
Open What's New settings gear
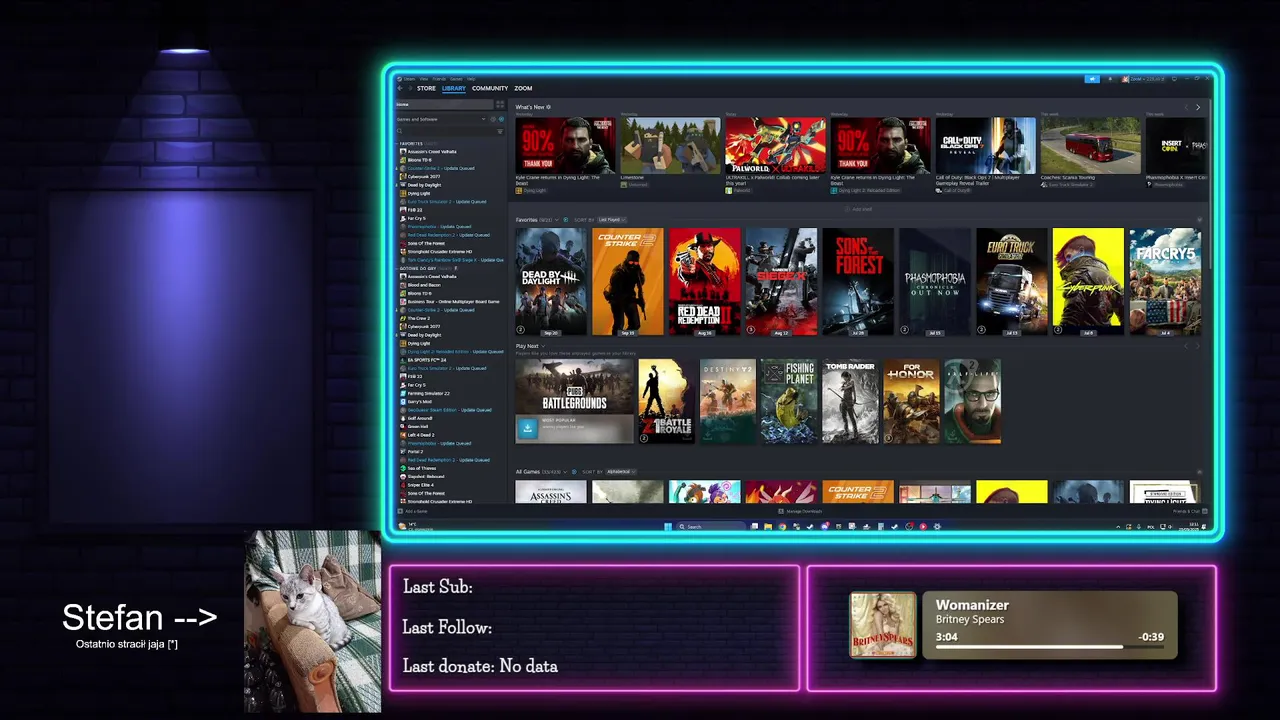click(x=548, y=107)
